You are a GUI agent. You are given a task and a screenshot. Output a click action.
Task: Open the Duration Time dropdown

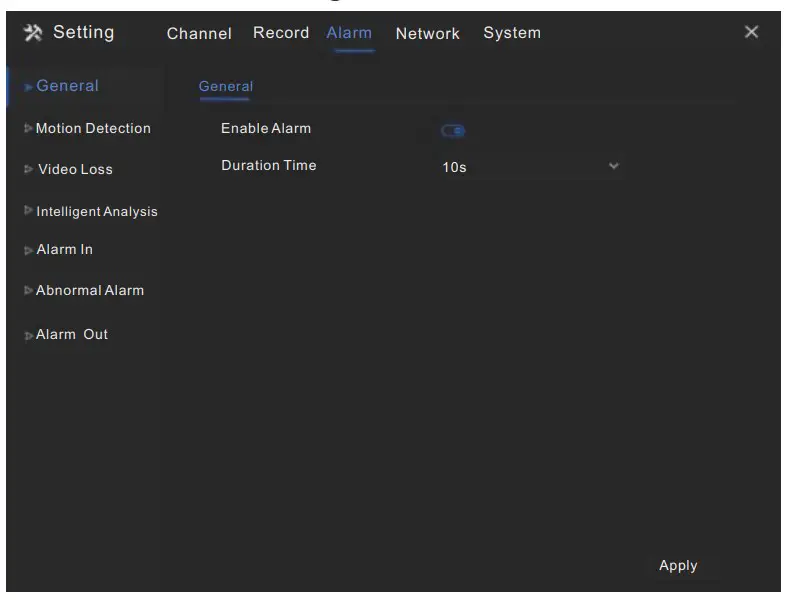coord(530,167)
